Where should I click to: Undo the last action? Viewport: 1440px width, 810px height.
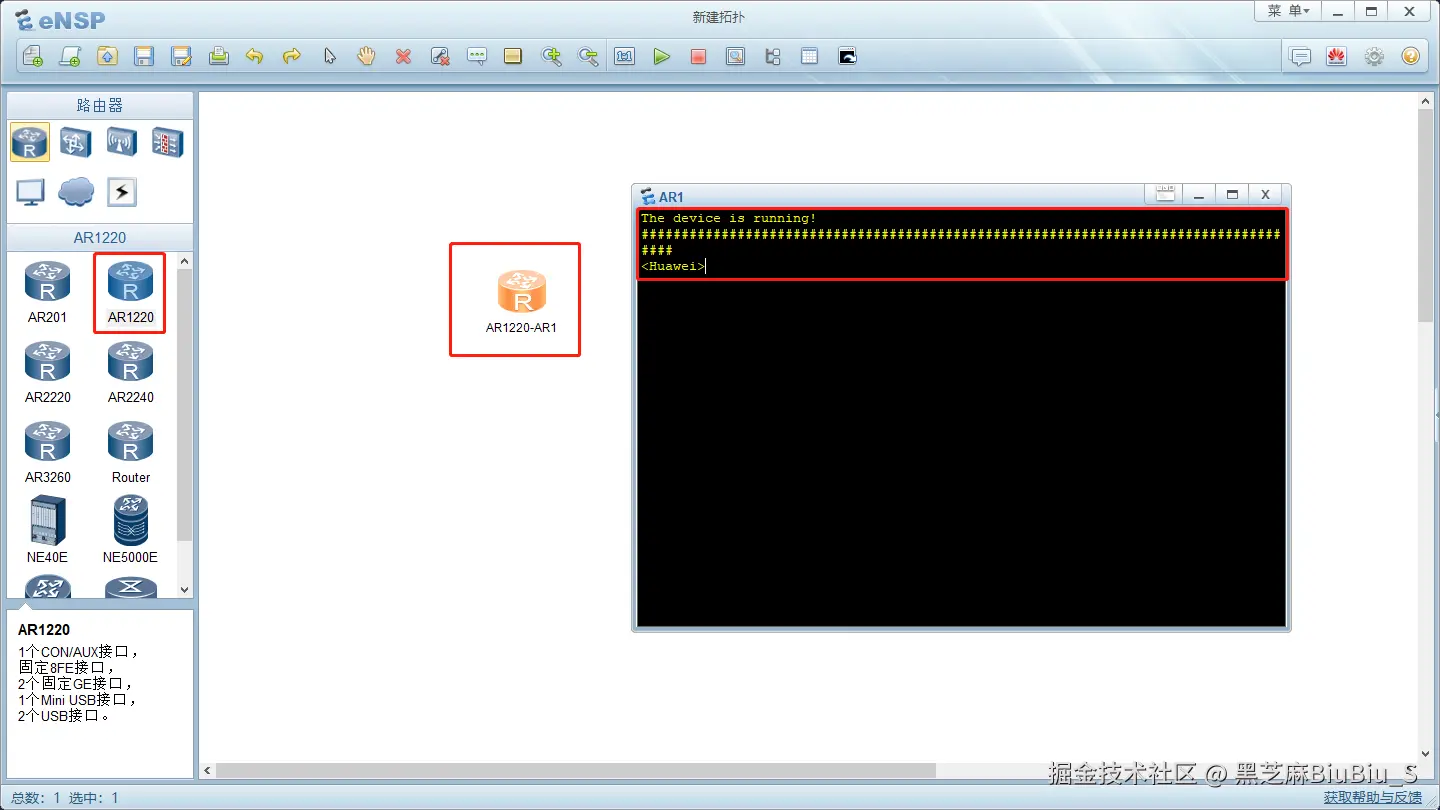(x=255, y=57)
